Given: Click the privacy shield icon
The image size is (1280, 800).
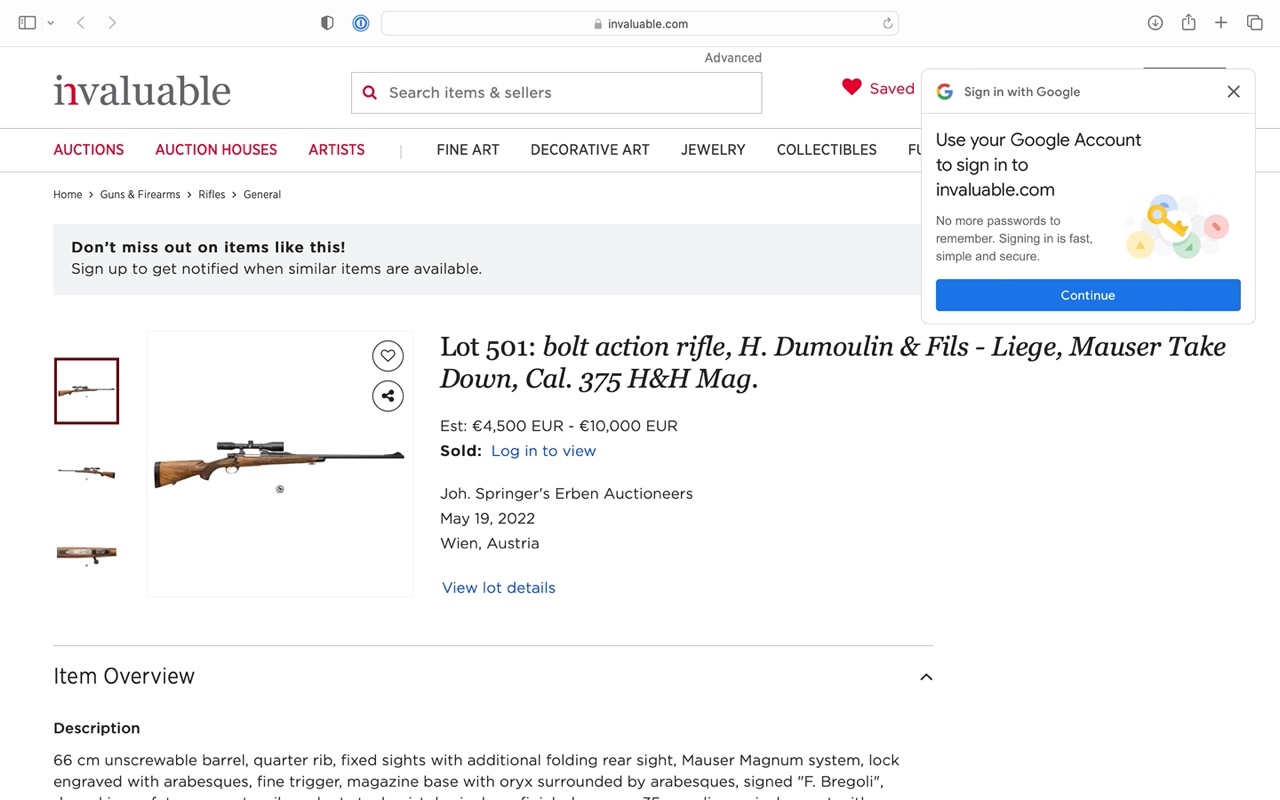Looking at the screenshot, I should [327, 23].
